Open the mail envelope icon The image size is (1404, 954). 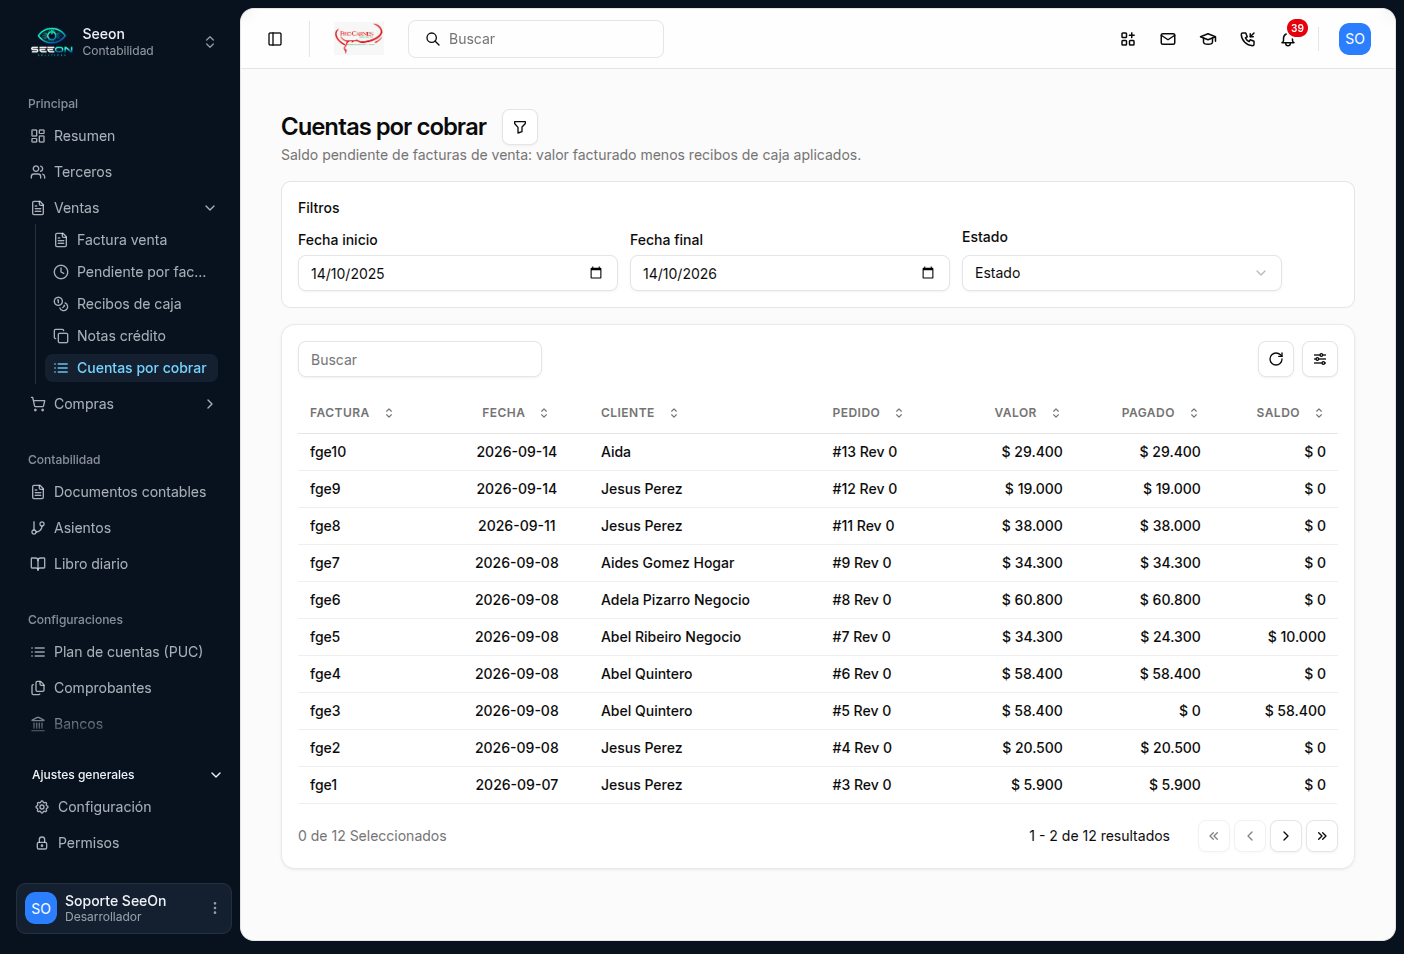coord(1168,39)
